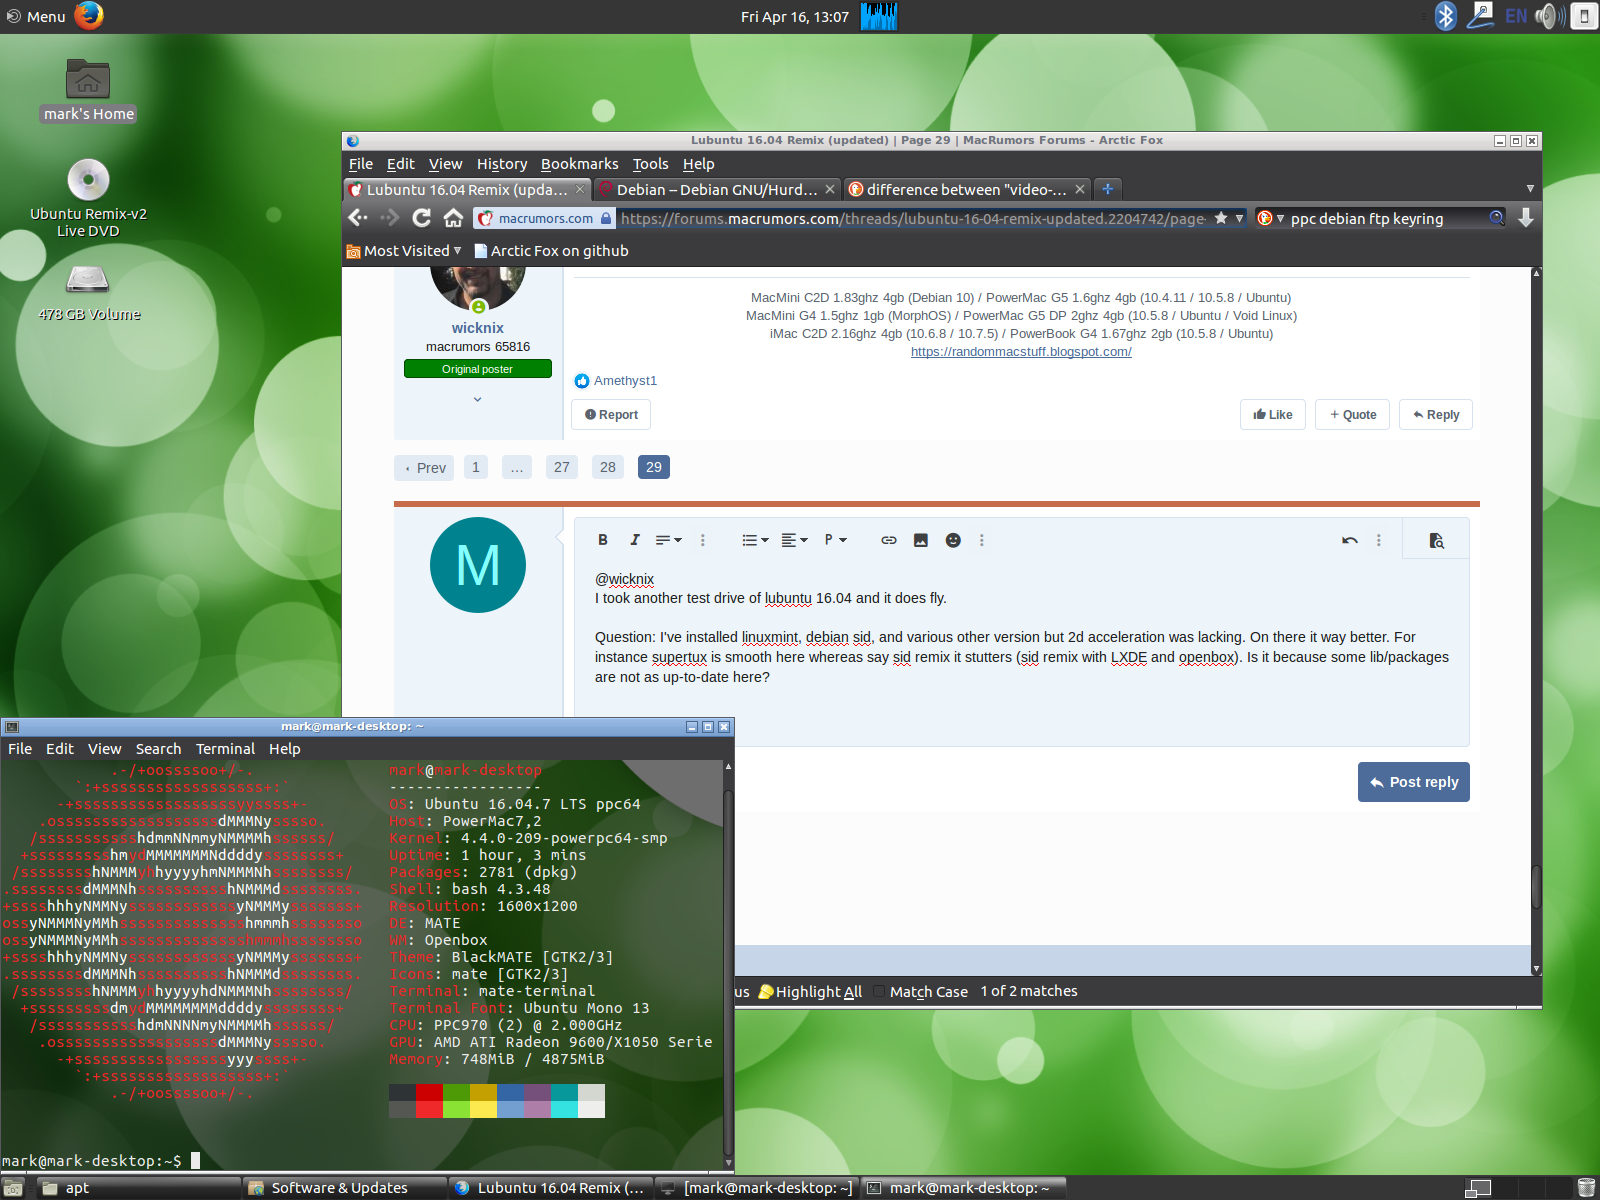Image resolution: width=1600 pixels, height=1200 pixels.
Task: Launch Firefox from the top panel
Action: [89, 16]
